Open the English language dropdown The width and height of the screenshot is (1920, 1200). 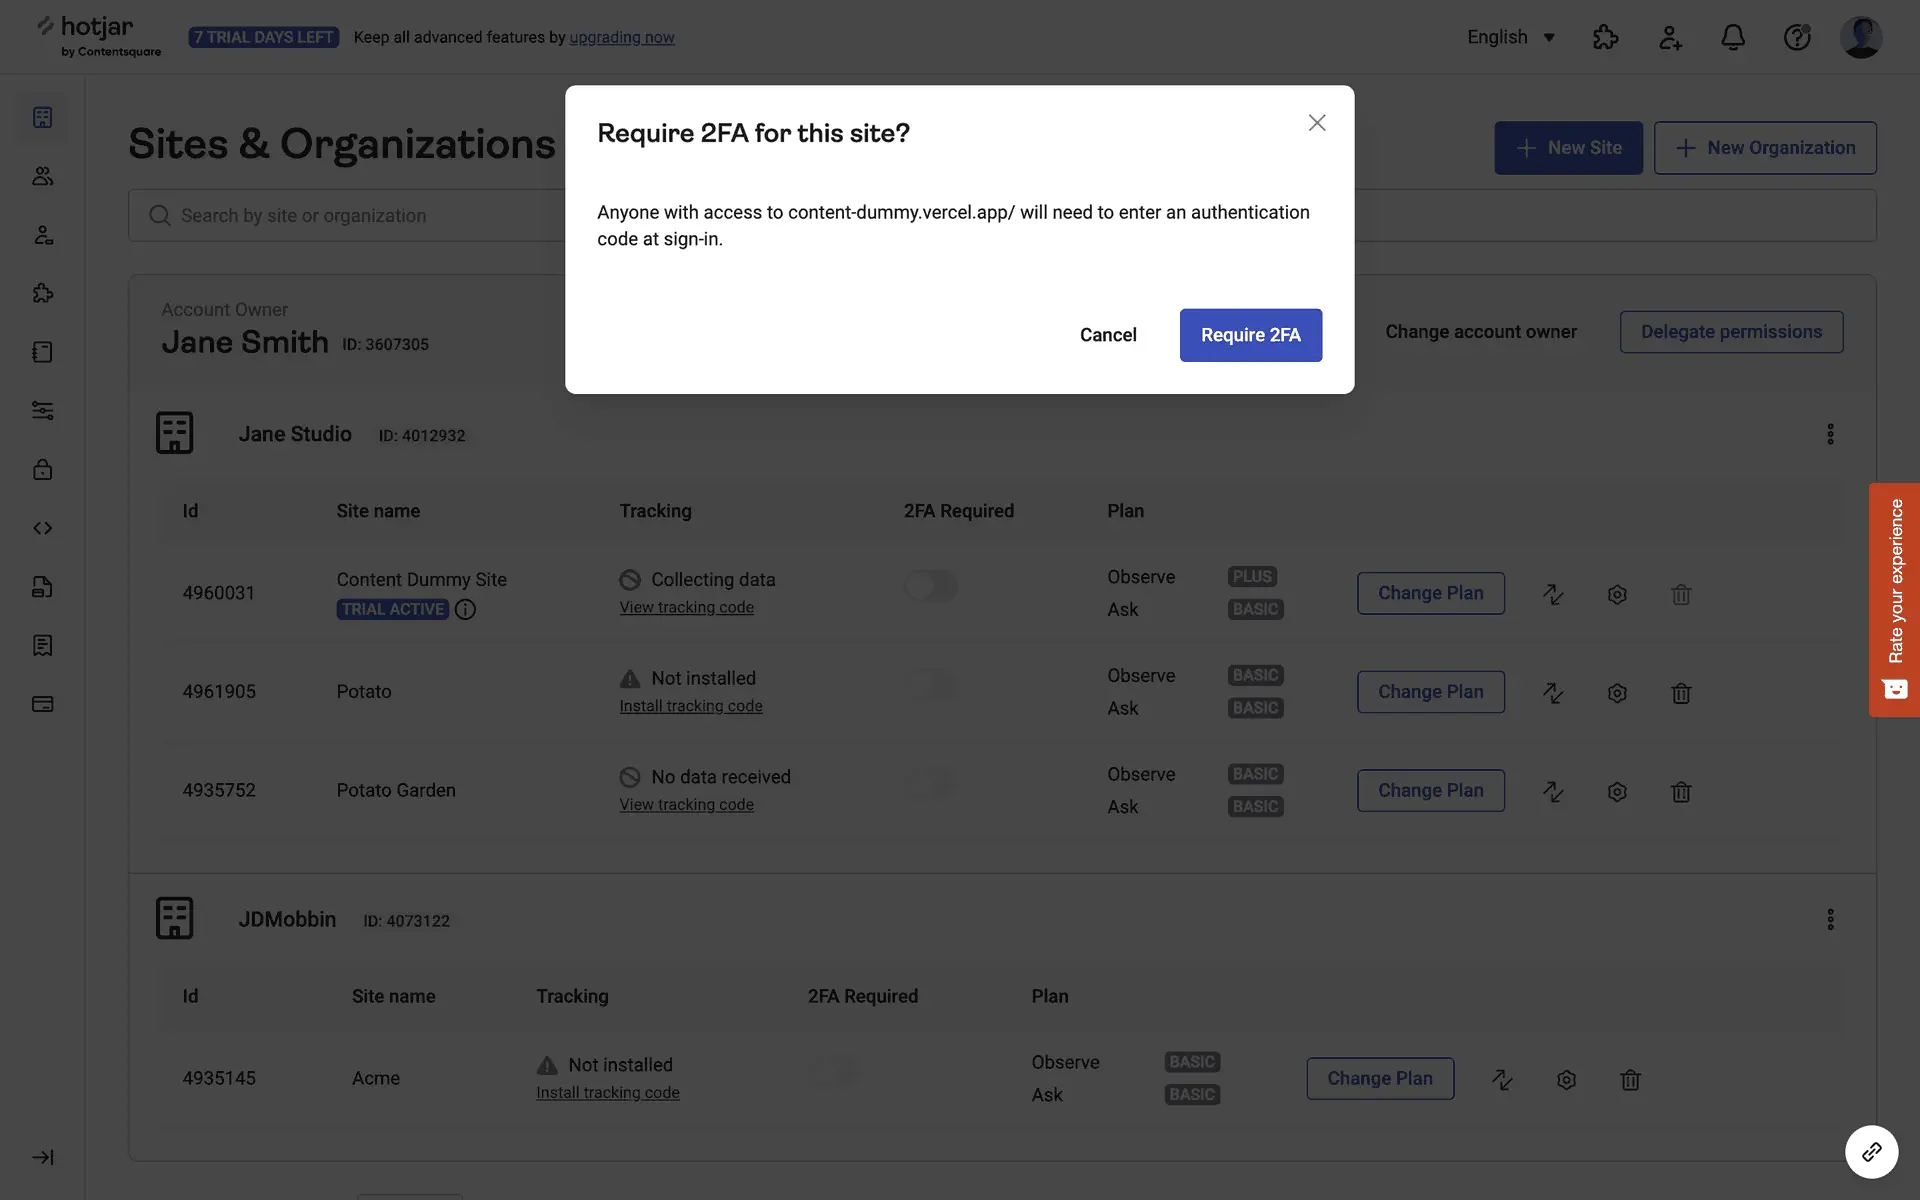pos(1510,37)
